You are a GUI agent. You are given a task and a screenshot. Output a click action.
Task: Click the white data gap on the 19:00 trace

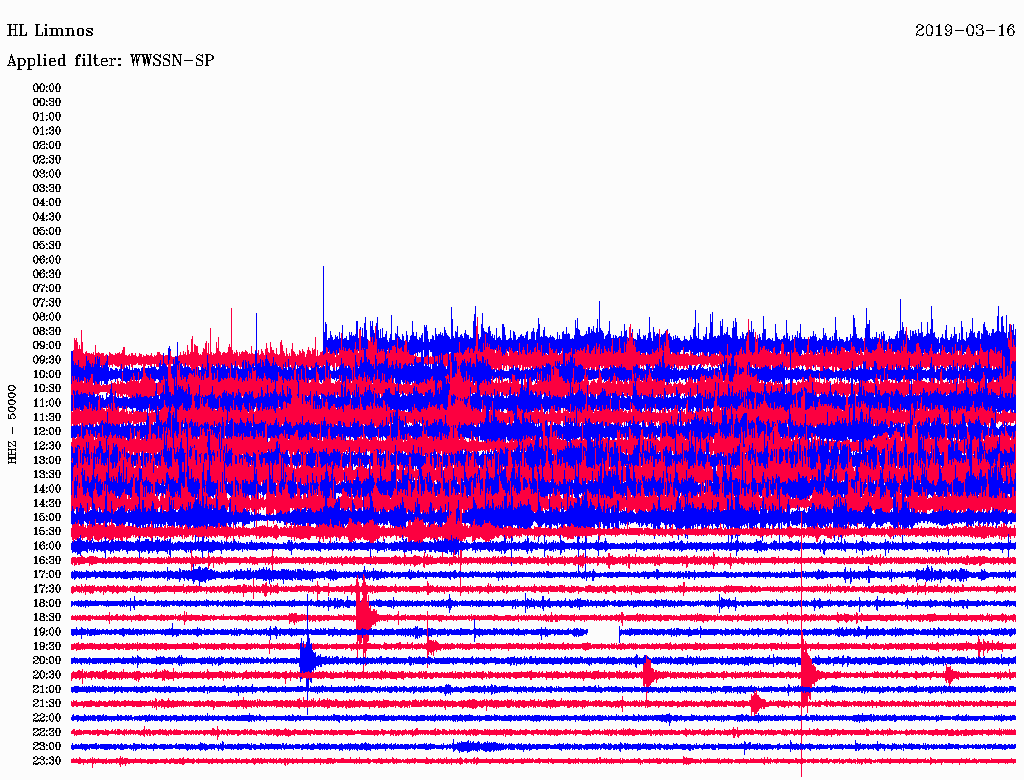pyautogui.click(x=603, y=633)
